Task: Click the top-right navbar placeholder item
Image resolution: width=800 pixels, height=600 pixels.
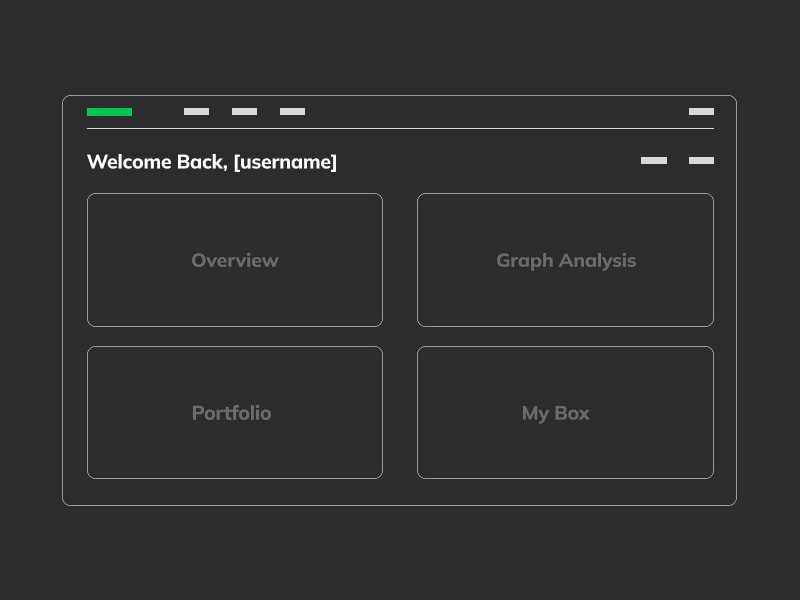Action: click(x=701, y=111)
